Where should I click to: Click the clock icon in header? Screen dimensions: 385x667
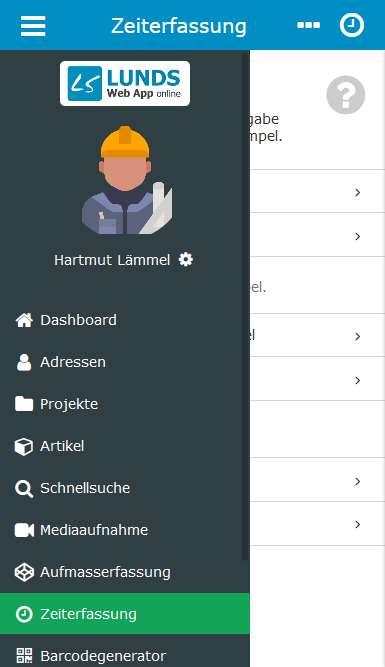point(352,25)
